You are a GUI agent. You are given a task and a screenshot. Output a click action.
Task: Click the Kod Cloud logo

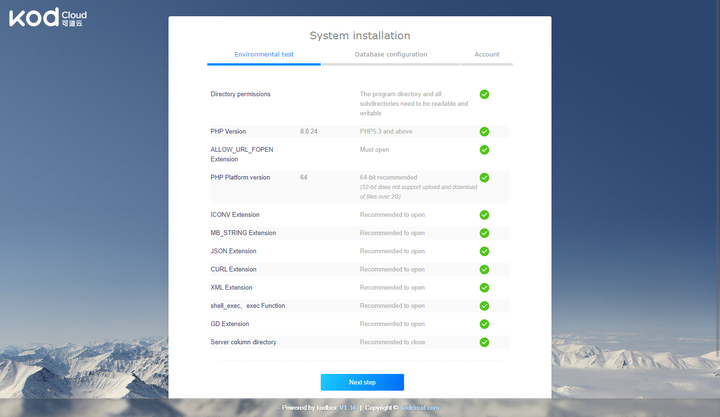pyautogui.click(x=46, y=16)
